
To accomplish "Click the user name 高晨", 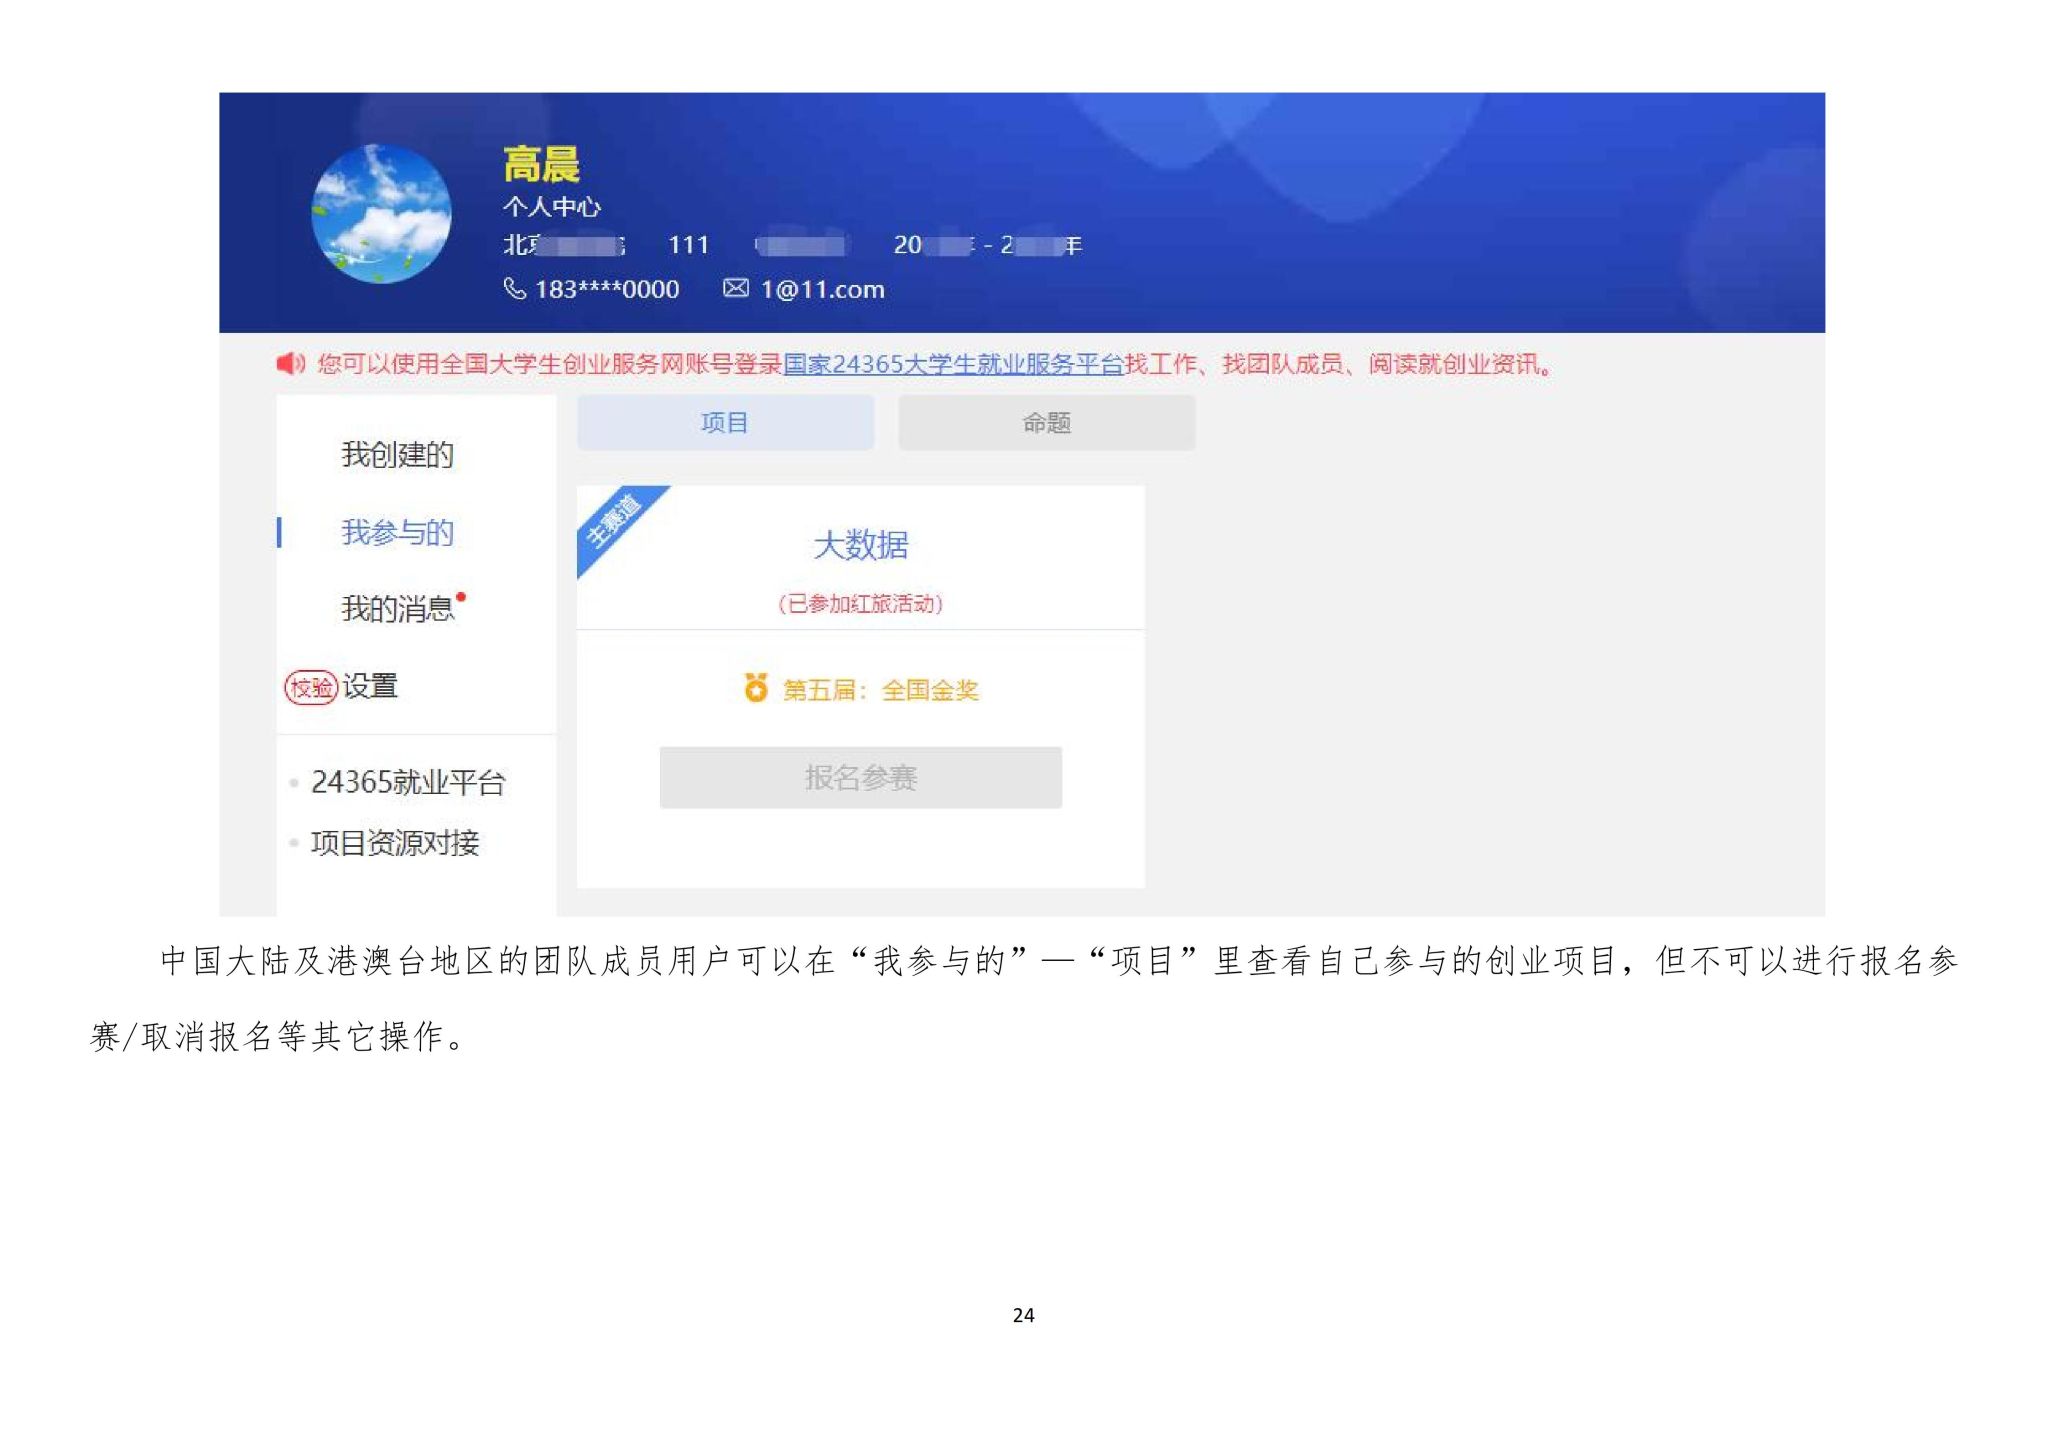I will click(541, 165).
